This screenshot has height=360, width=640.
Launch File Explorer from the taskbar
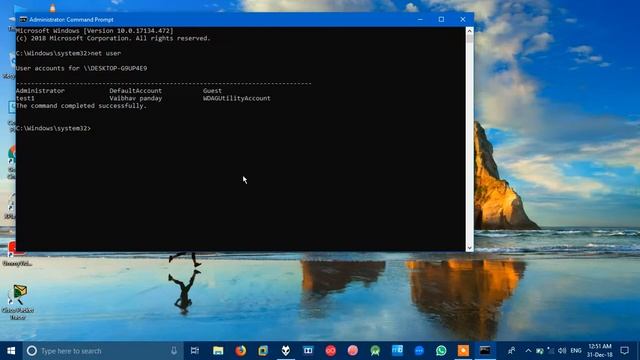[218, 351]
